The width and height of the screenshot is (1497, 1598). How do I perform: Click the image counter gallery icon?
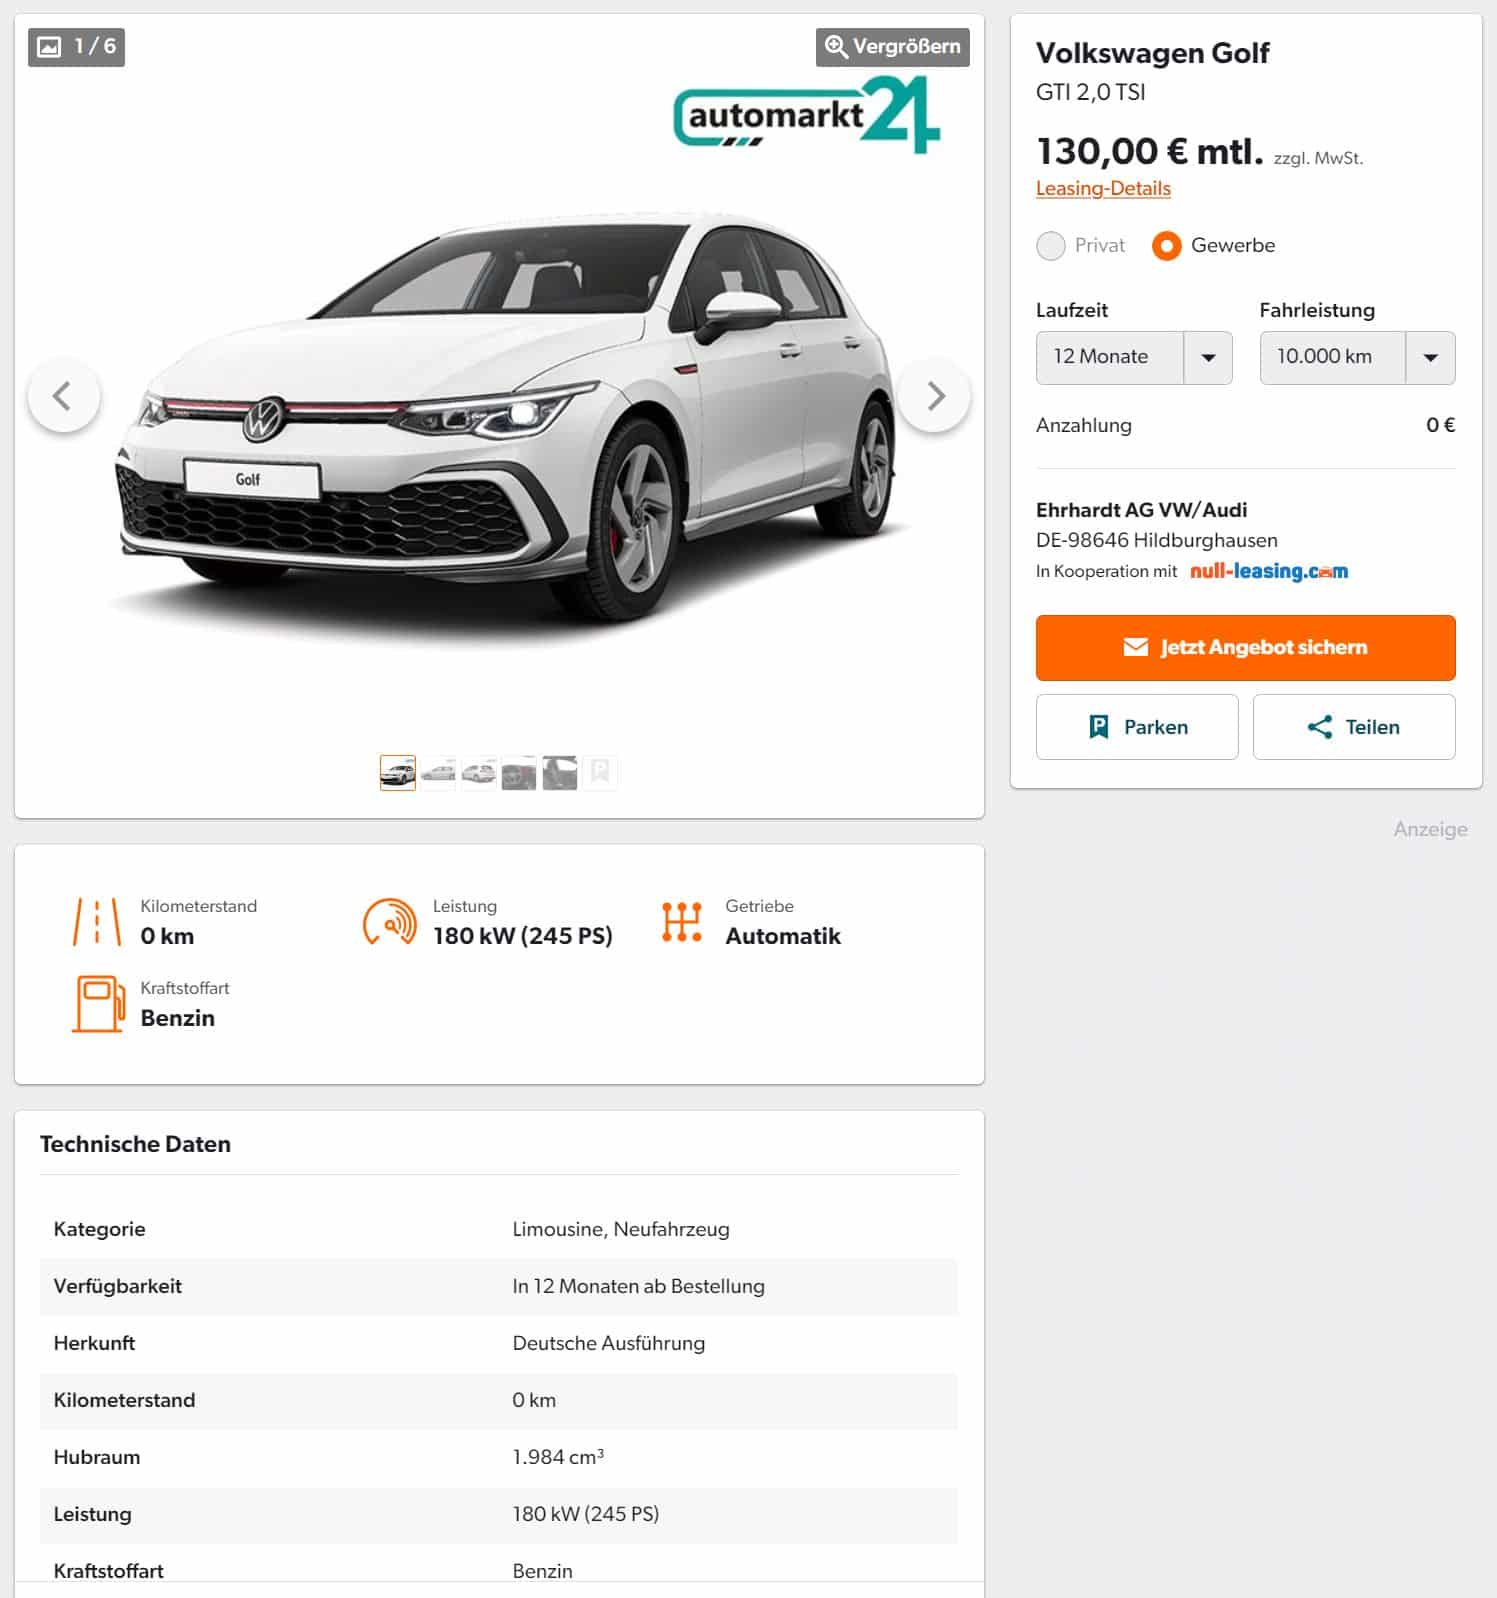49,47
